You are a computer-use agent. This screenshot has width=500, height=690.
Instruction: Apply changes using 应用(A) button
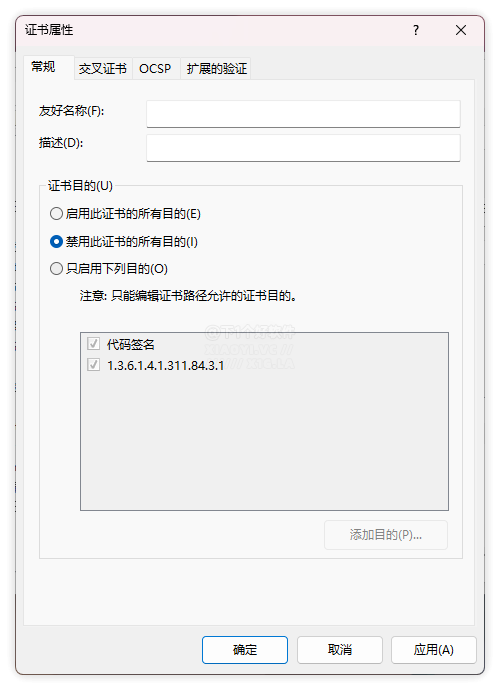point(434,650)
